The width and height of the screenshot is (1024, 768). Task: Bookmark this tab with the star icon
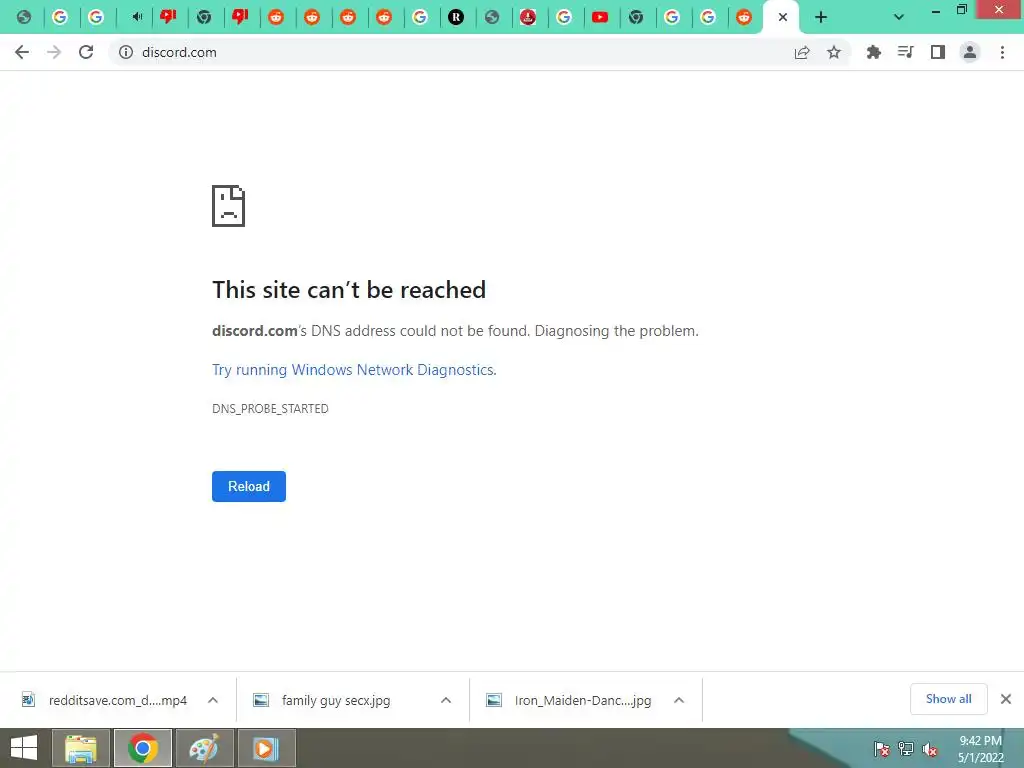(834, 52)
